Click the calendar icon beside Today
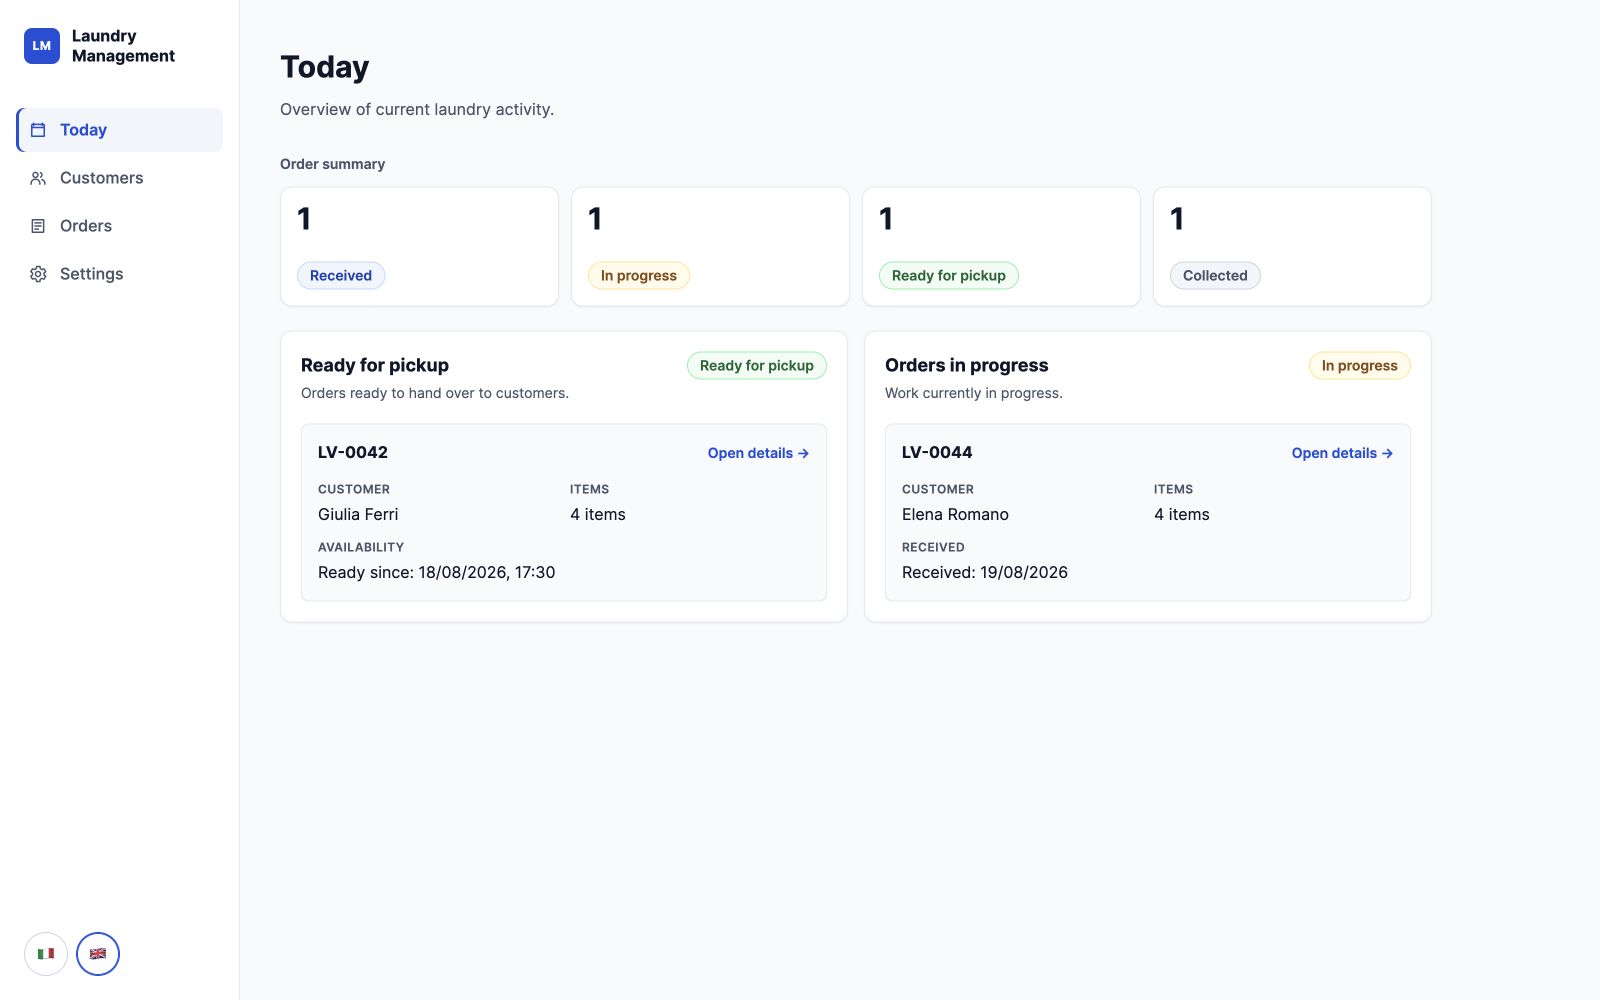This screenshot has height=1000, width=1600. (x=38, y=130)
